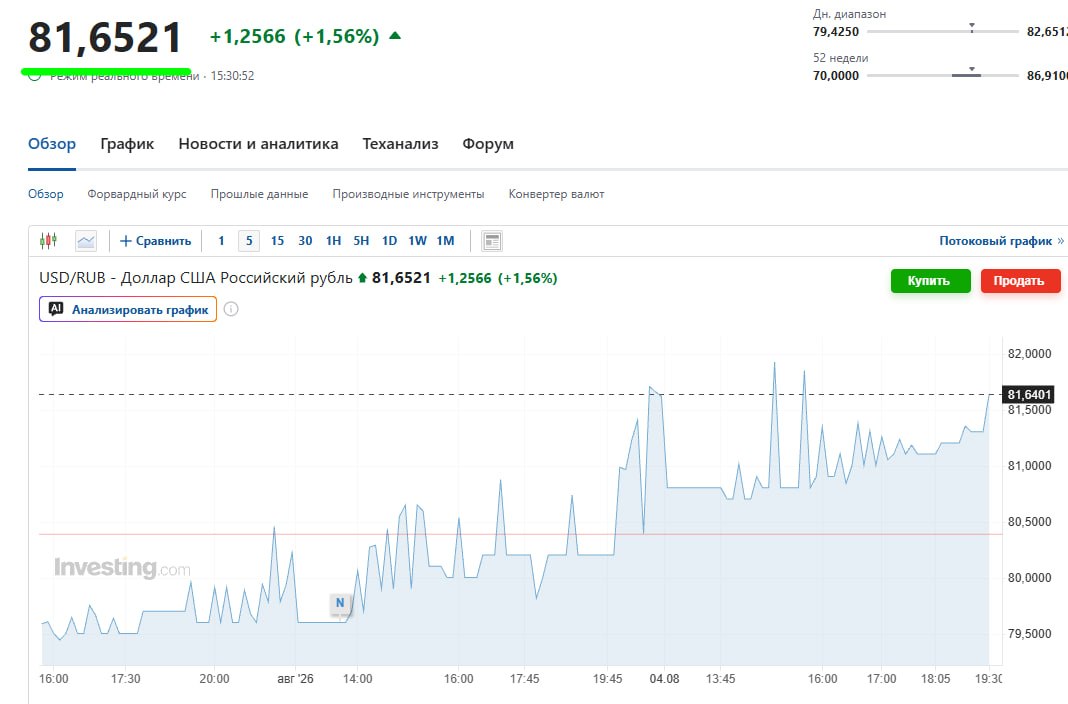Open the Теханализ tab

pyautogui.click(x=400, y=144)
